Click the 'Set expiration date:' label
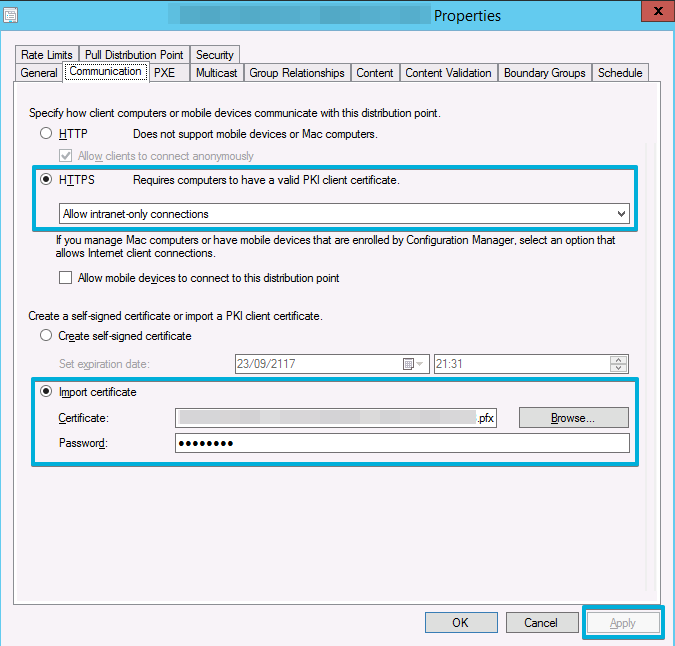The height and width of the screenshot is (646, 675). [104, 364]
